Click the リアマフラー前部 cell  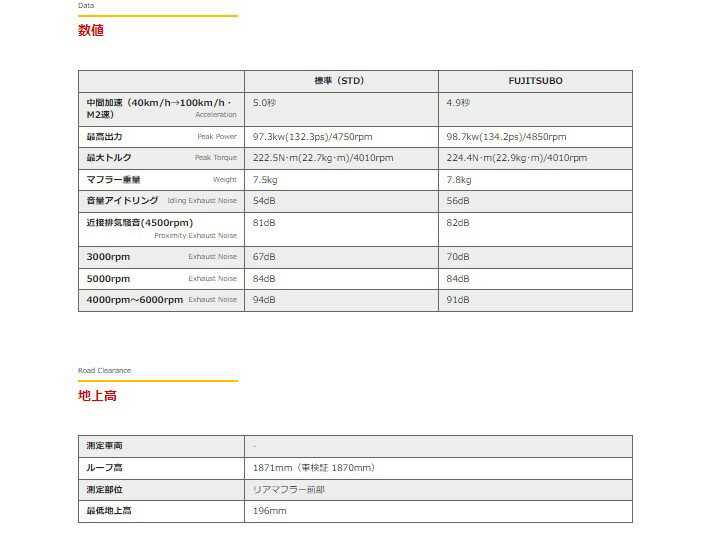pyautogui.click(x=288, y=489)
